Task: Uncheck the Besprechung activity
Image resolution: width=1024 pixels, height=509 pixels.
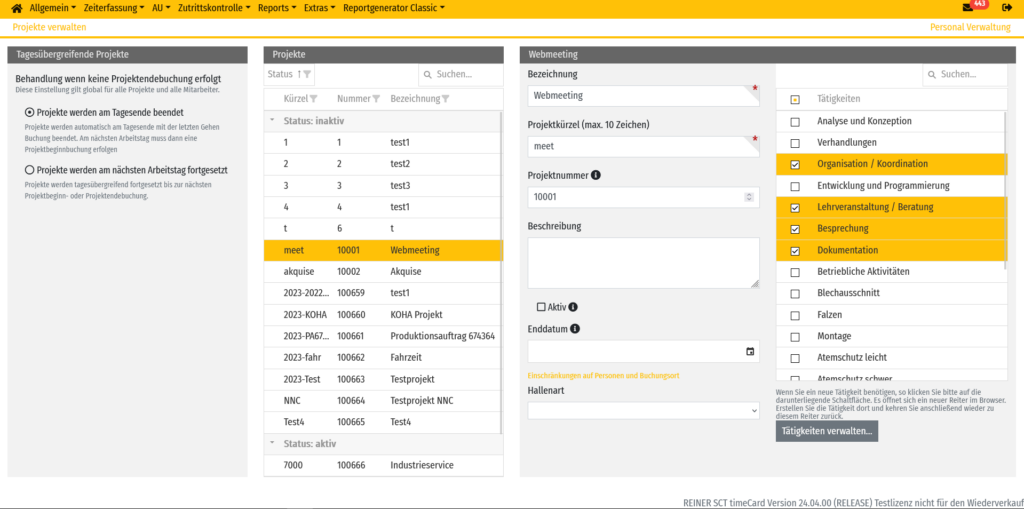Action: tap(795, 229)
